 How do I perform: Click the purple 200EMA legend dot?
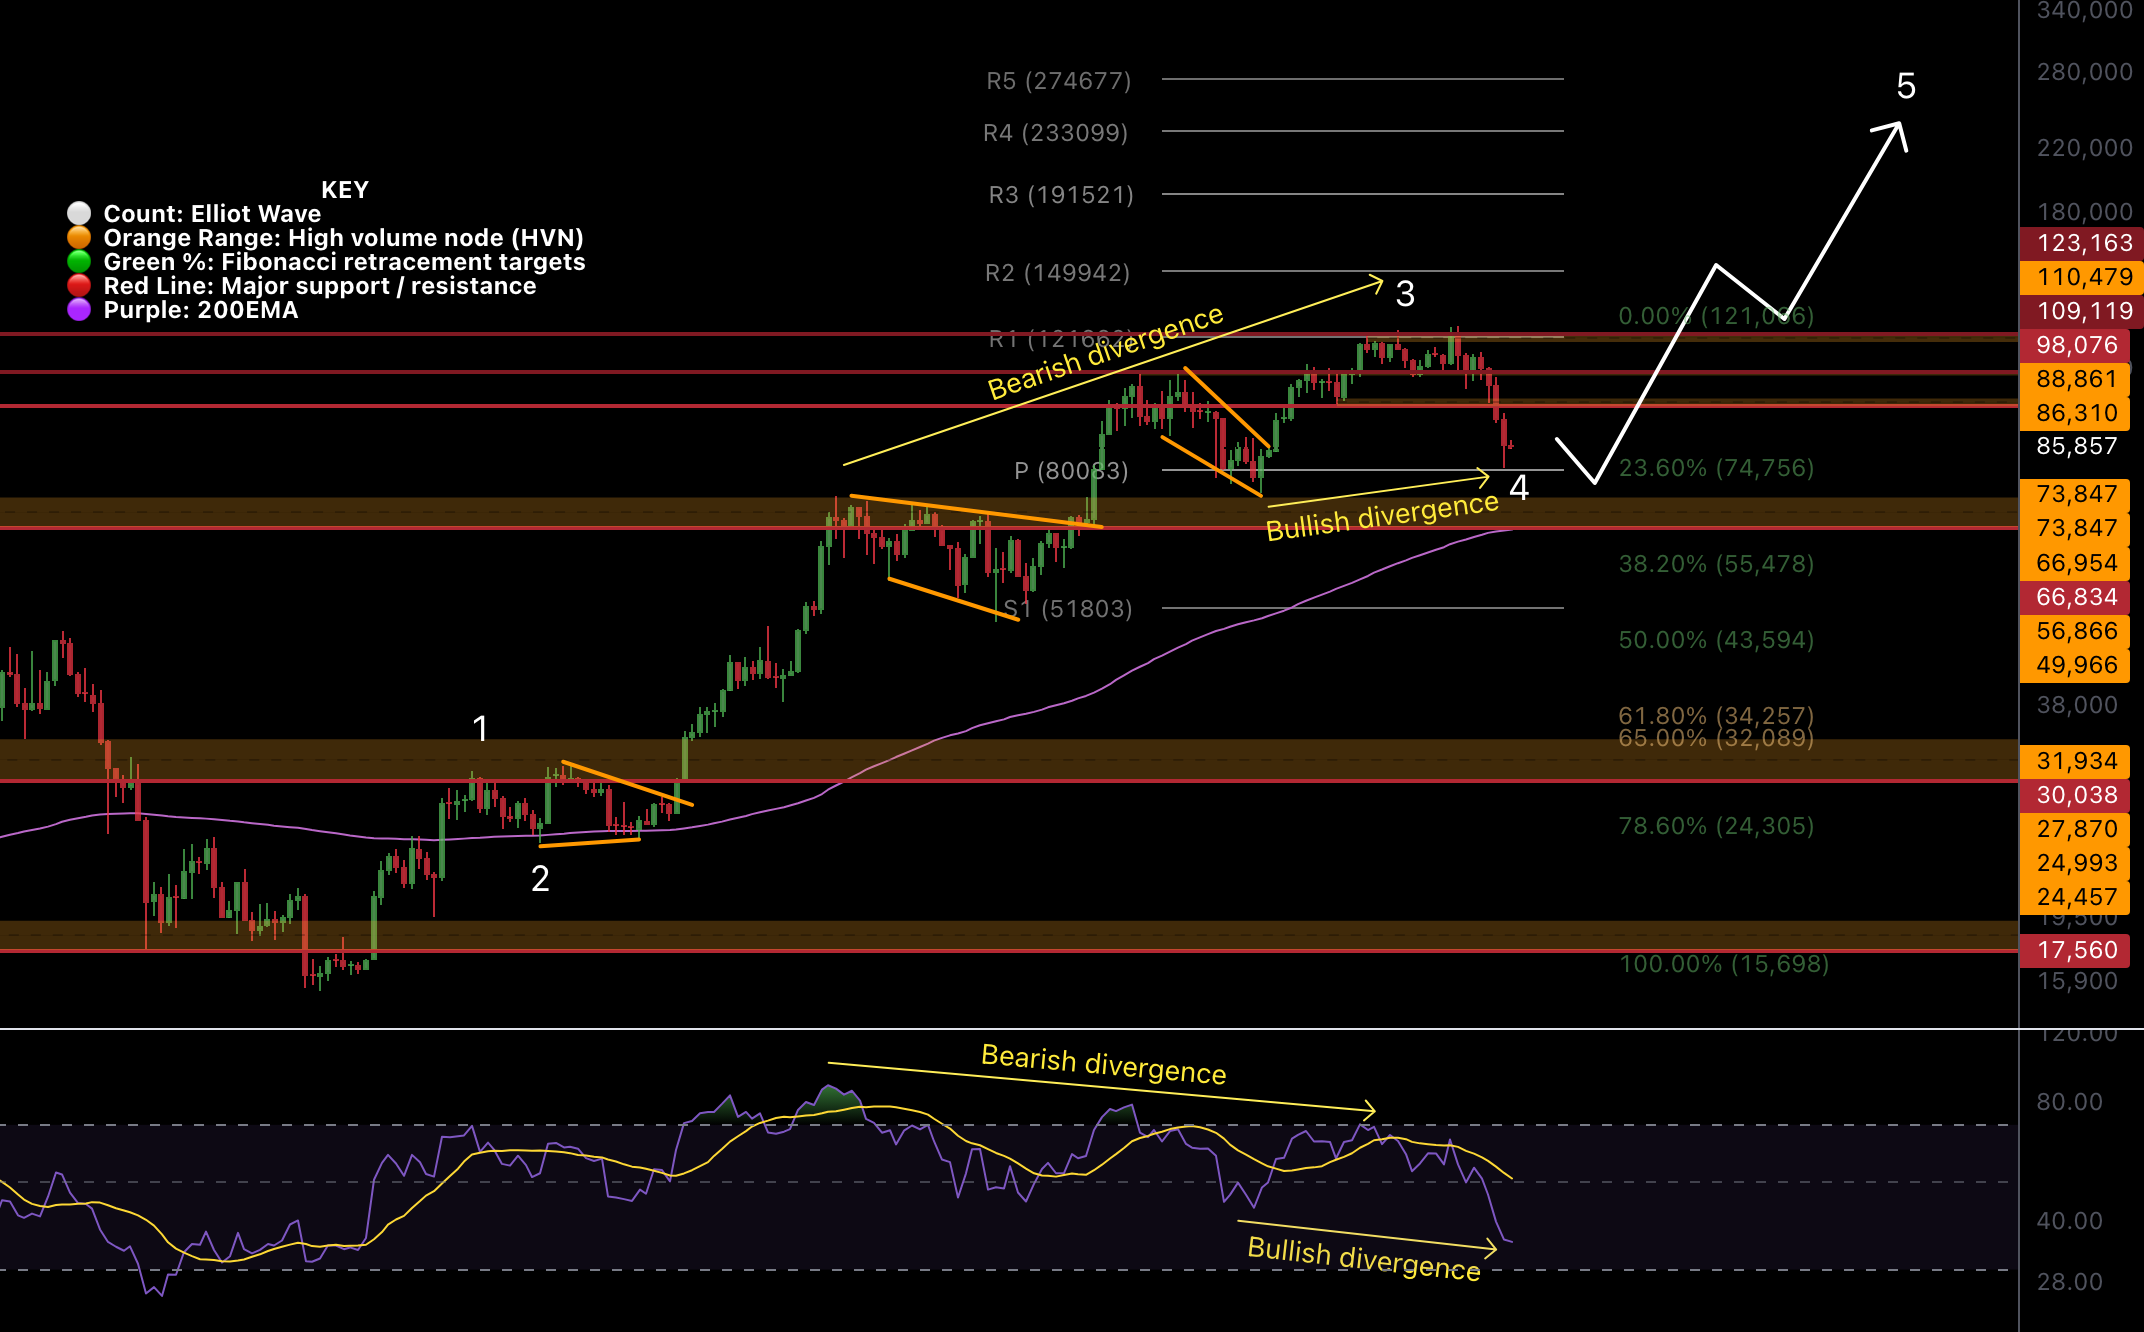point(80,310)
